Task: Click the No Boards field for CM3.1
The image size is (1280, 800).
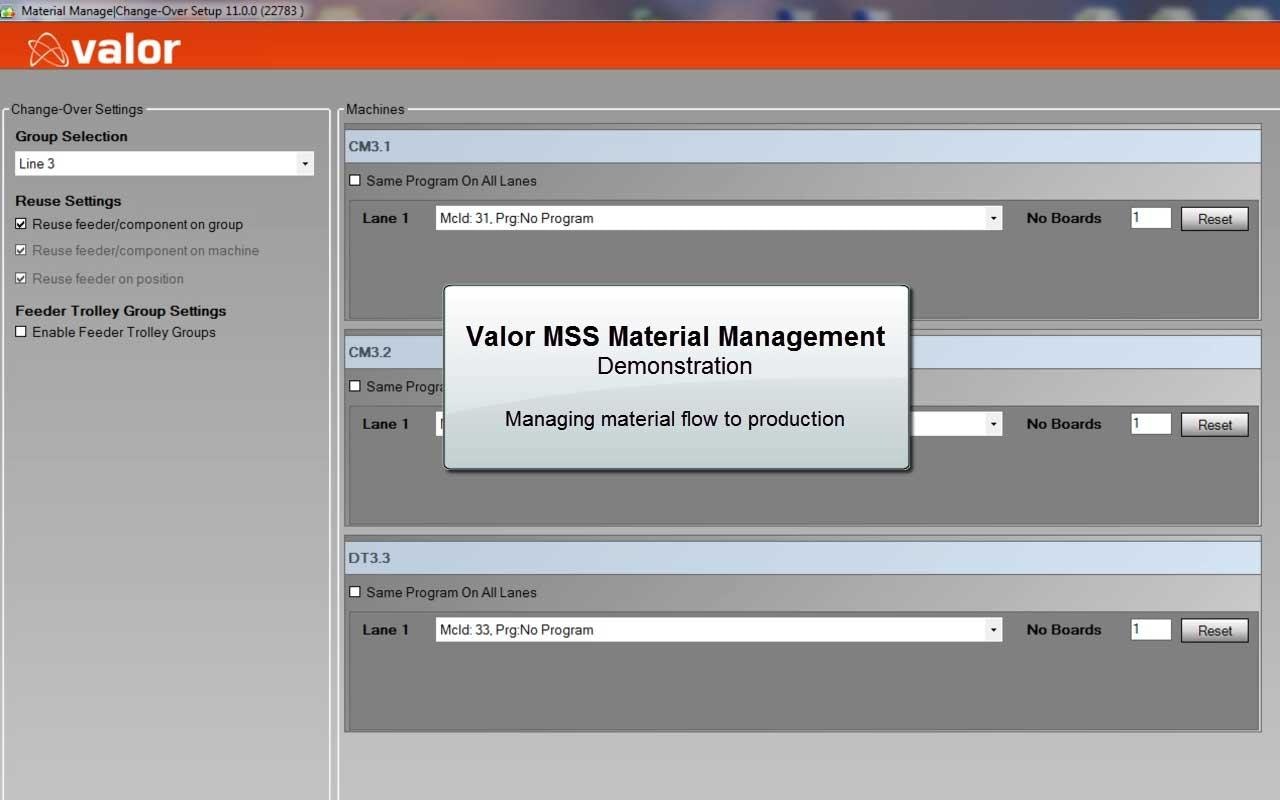Action: 1151,217
